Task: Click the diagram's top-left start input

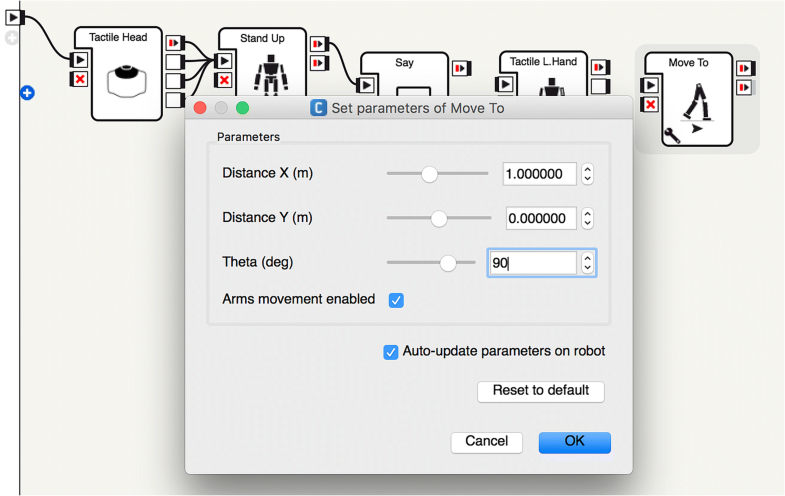Action: click(x=14, y=17)
